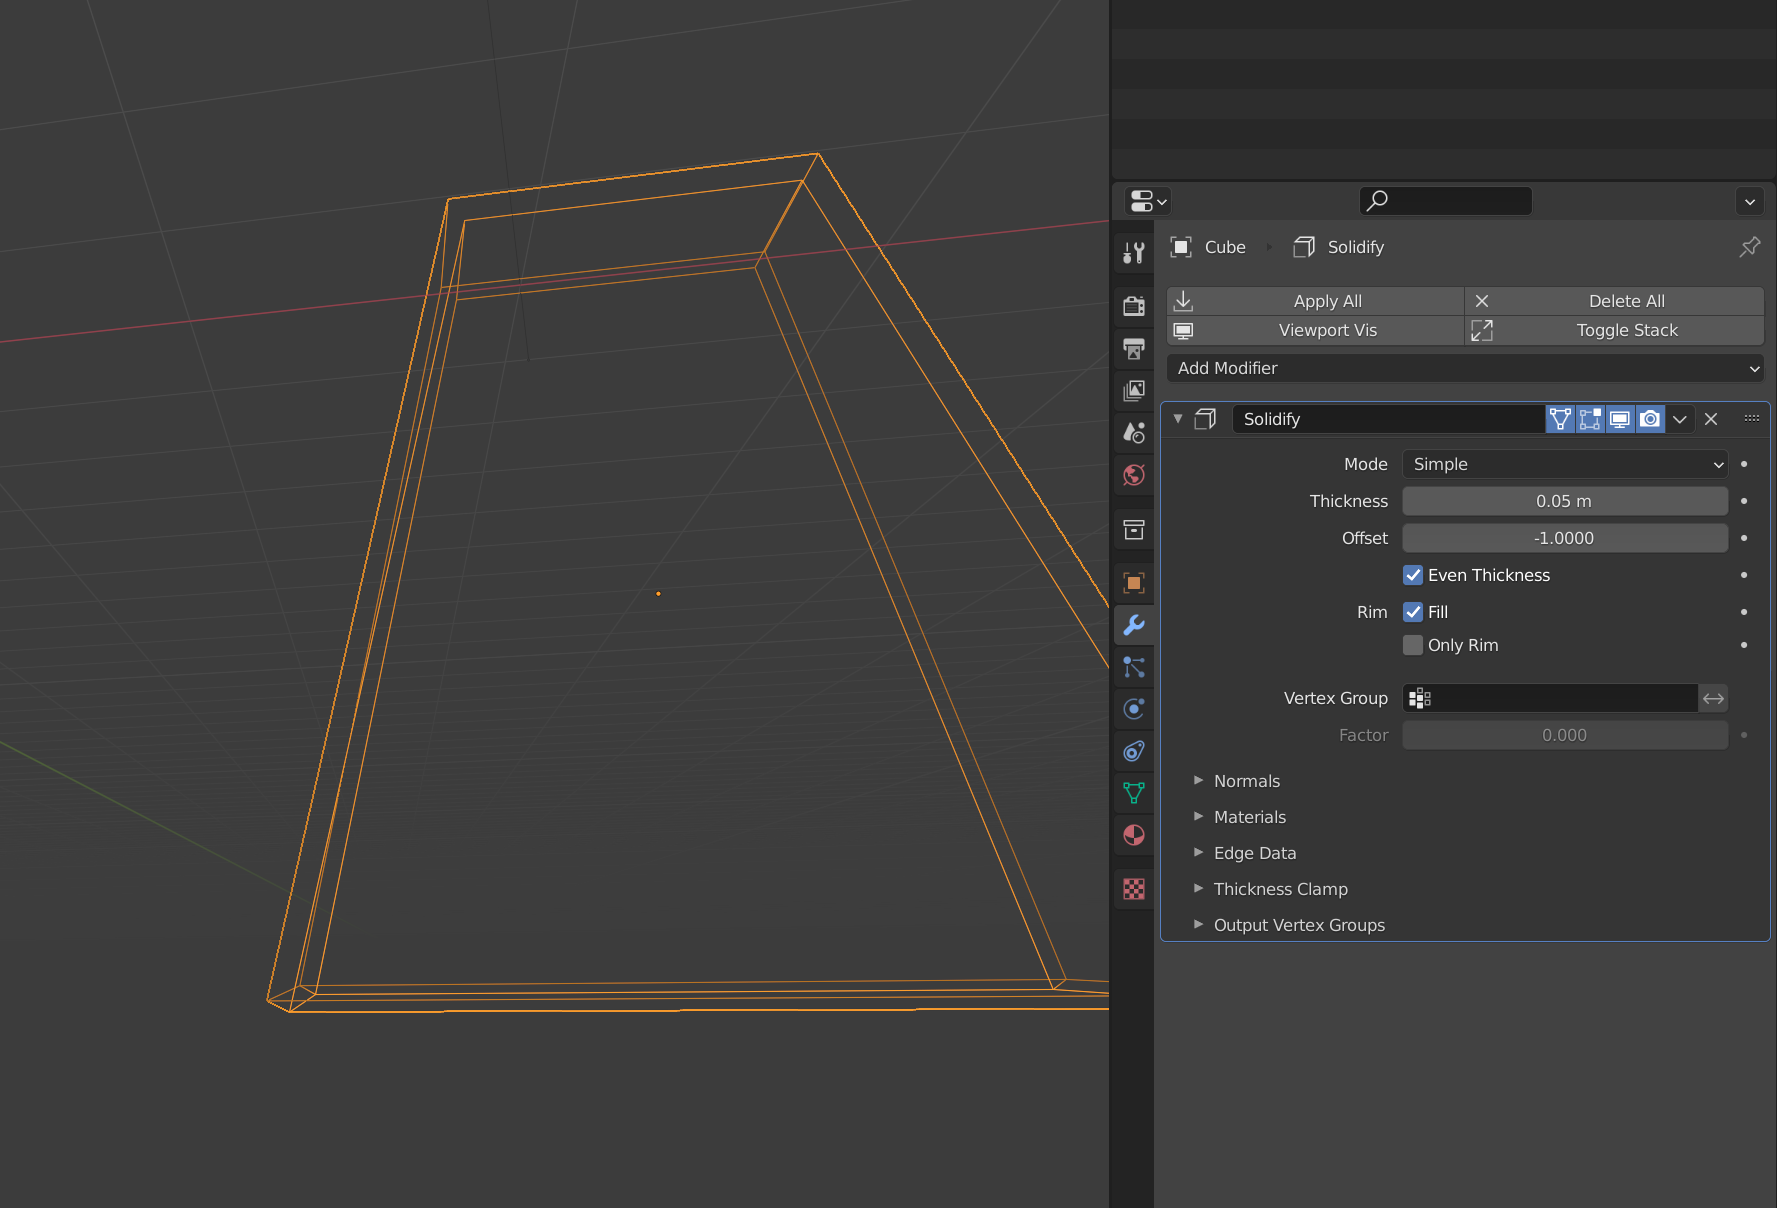Click animate dot beside Only Rim
1777x1208 pixels.
pos(1744,645)
